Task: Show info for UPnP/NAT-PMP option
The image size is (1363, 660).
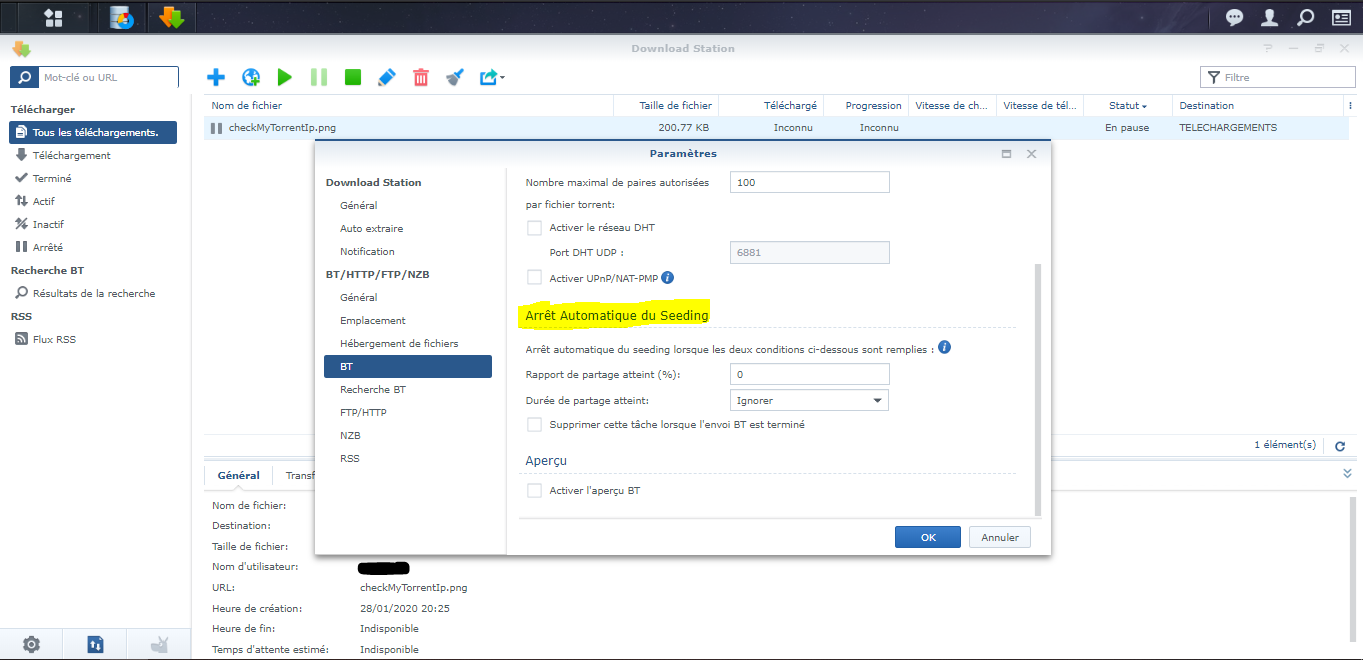Action: point(668,277)
